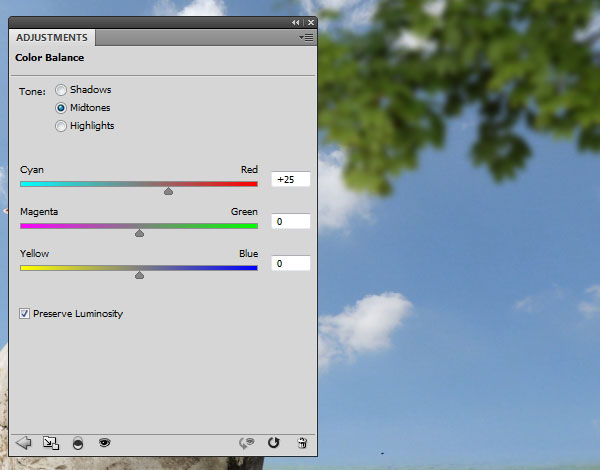View previous state icon
The image size is (600, 470).
pyautogui.click(x=247, y=443)
